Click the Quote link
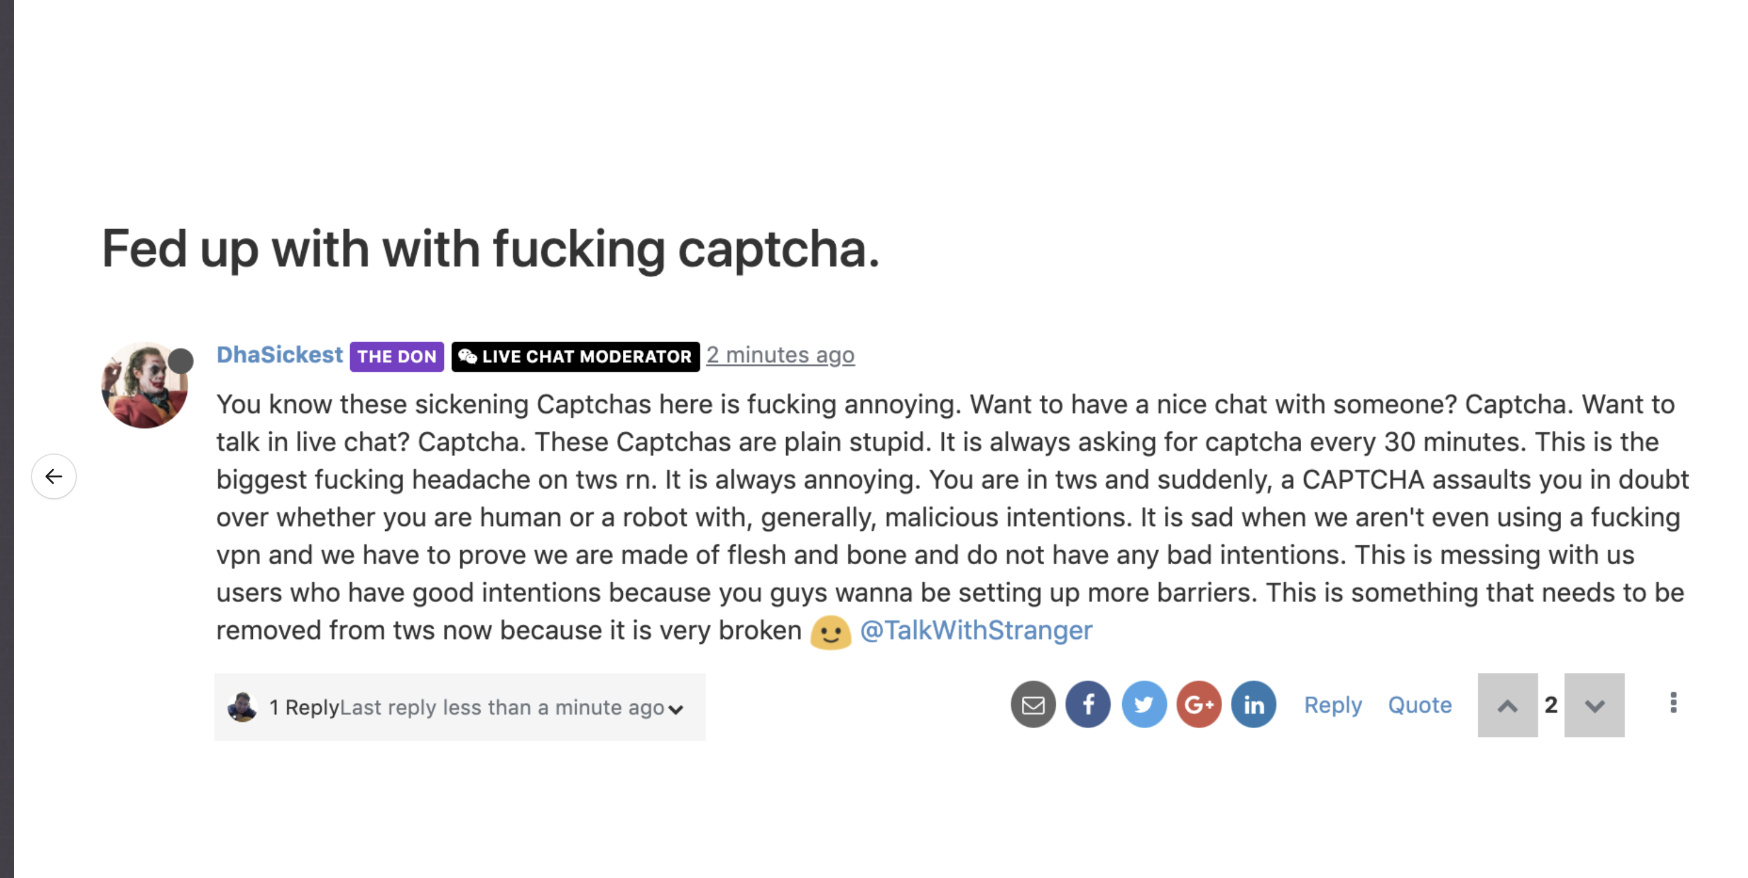Viewport: 1748px width, 878px height. coord(1420,705)
